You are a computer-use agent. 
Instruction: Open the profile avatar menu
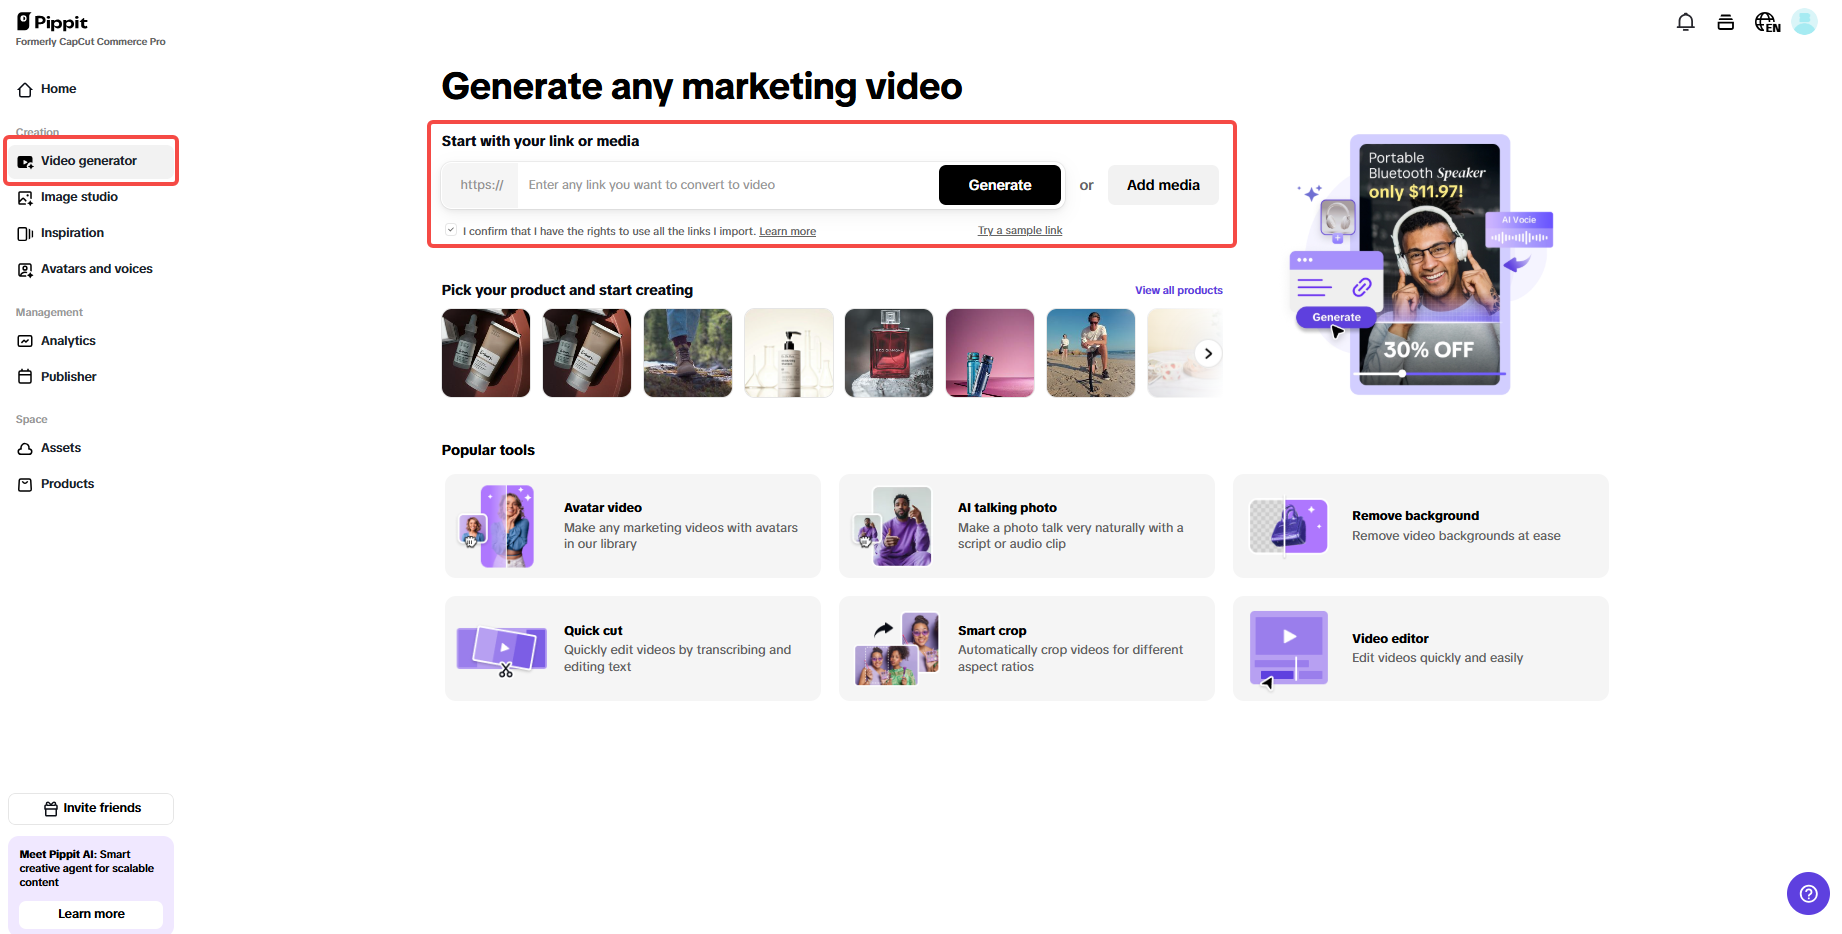1805,21
